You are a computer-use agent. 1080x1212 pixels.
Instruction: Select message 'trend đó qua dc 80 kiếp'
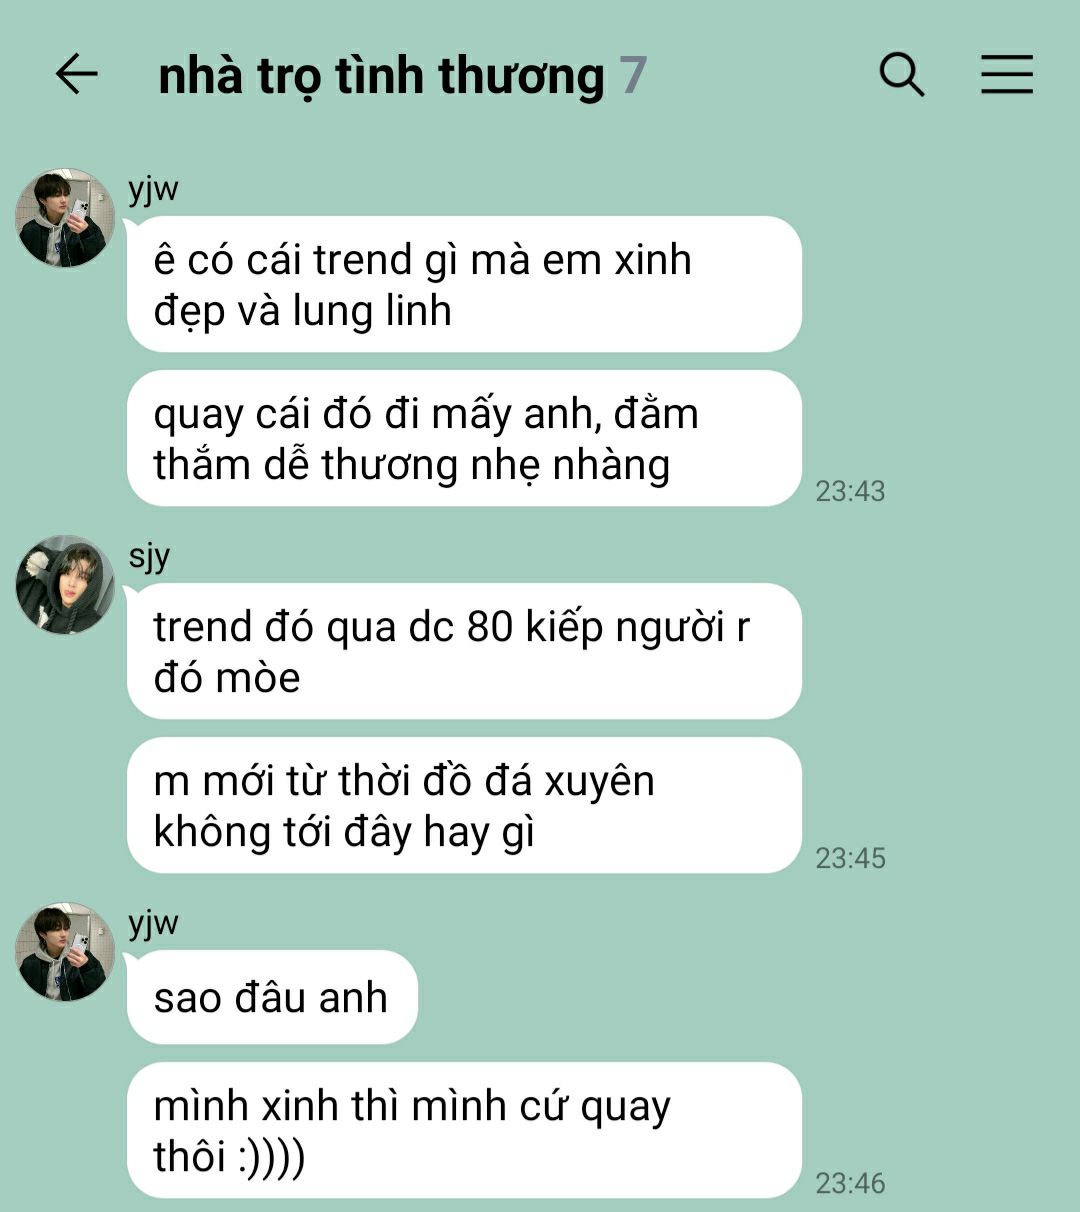[464, 651]
